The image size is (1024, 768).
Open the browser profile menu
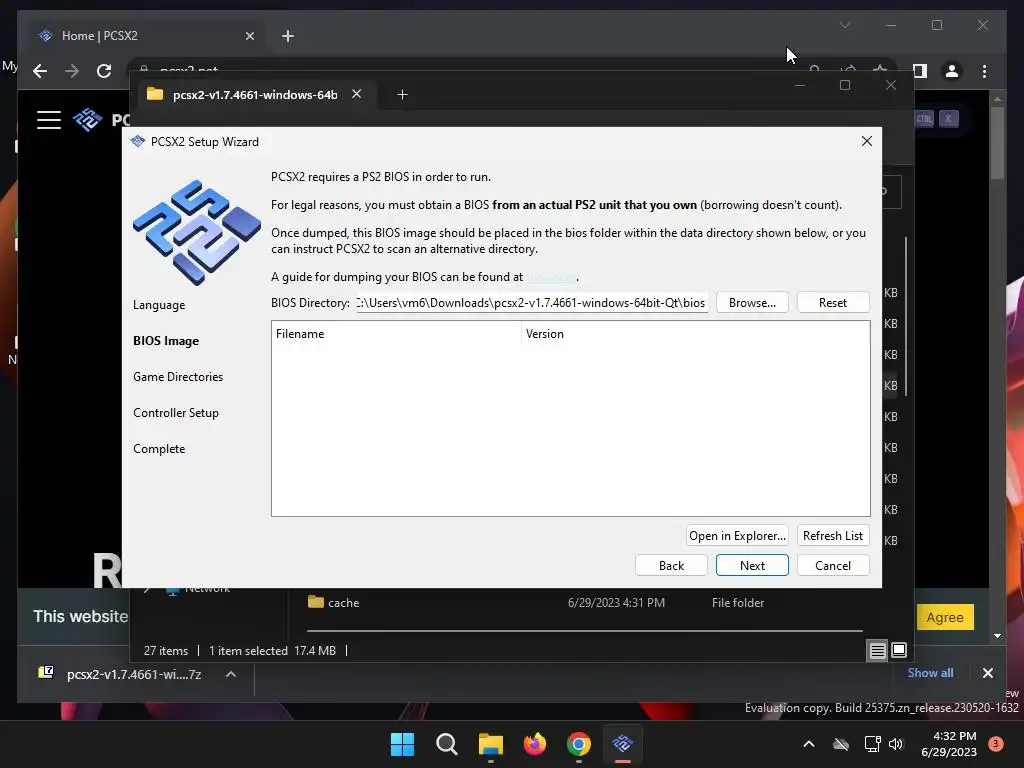pos(952,71)
